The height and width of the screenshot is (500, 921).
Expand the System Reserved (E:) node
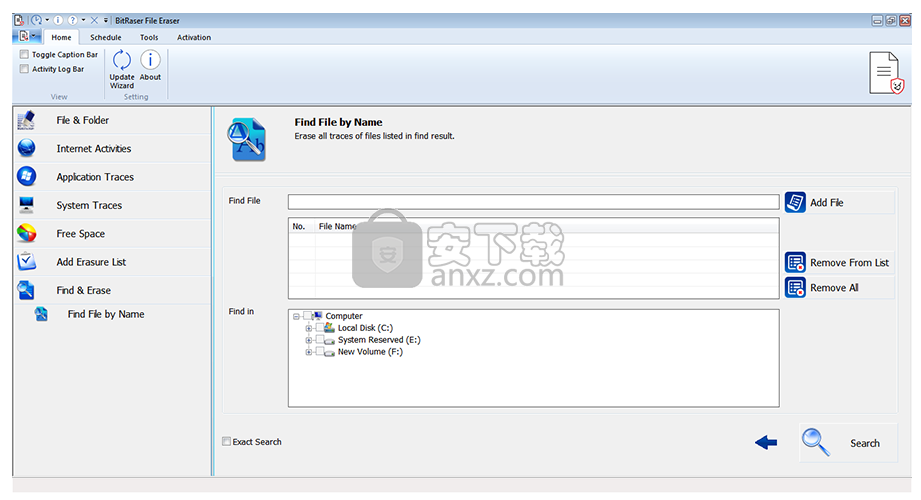(x=308, y=340)
